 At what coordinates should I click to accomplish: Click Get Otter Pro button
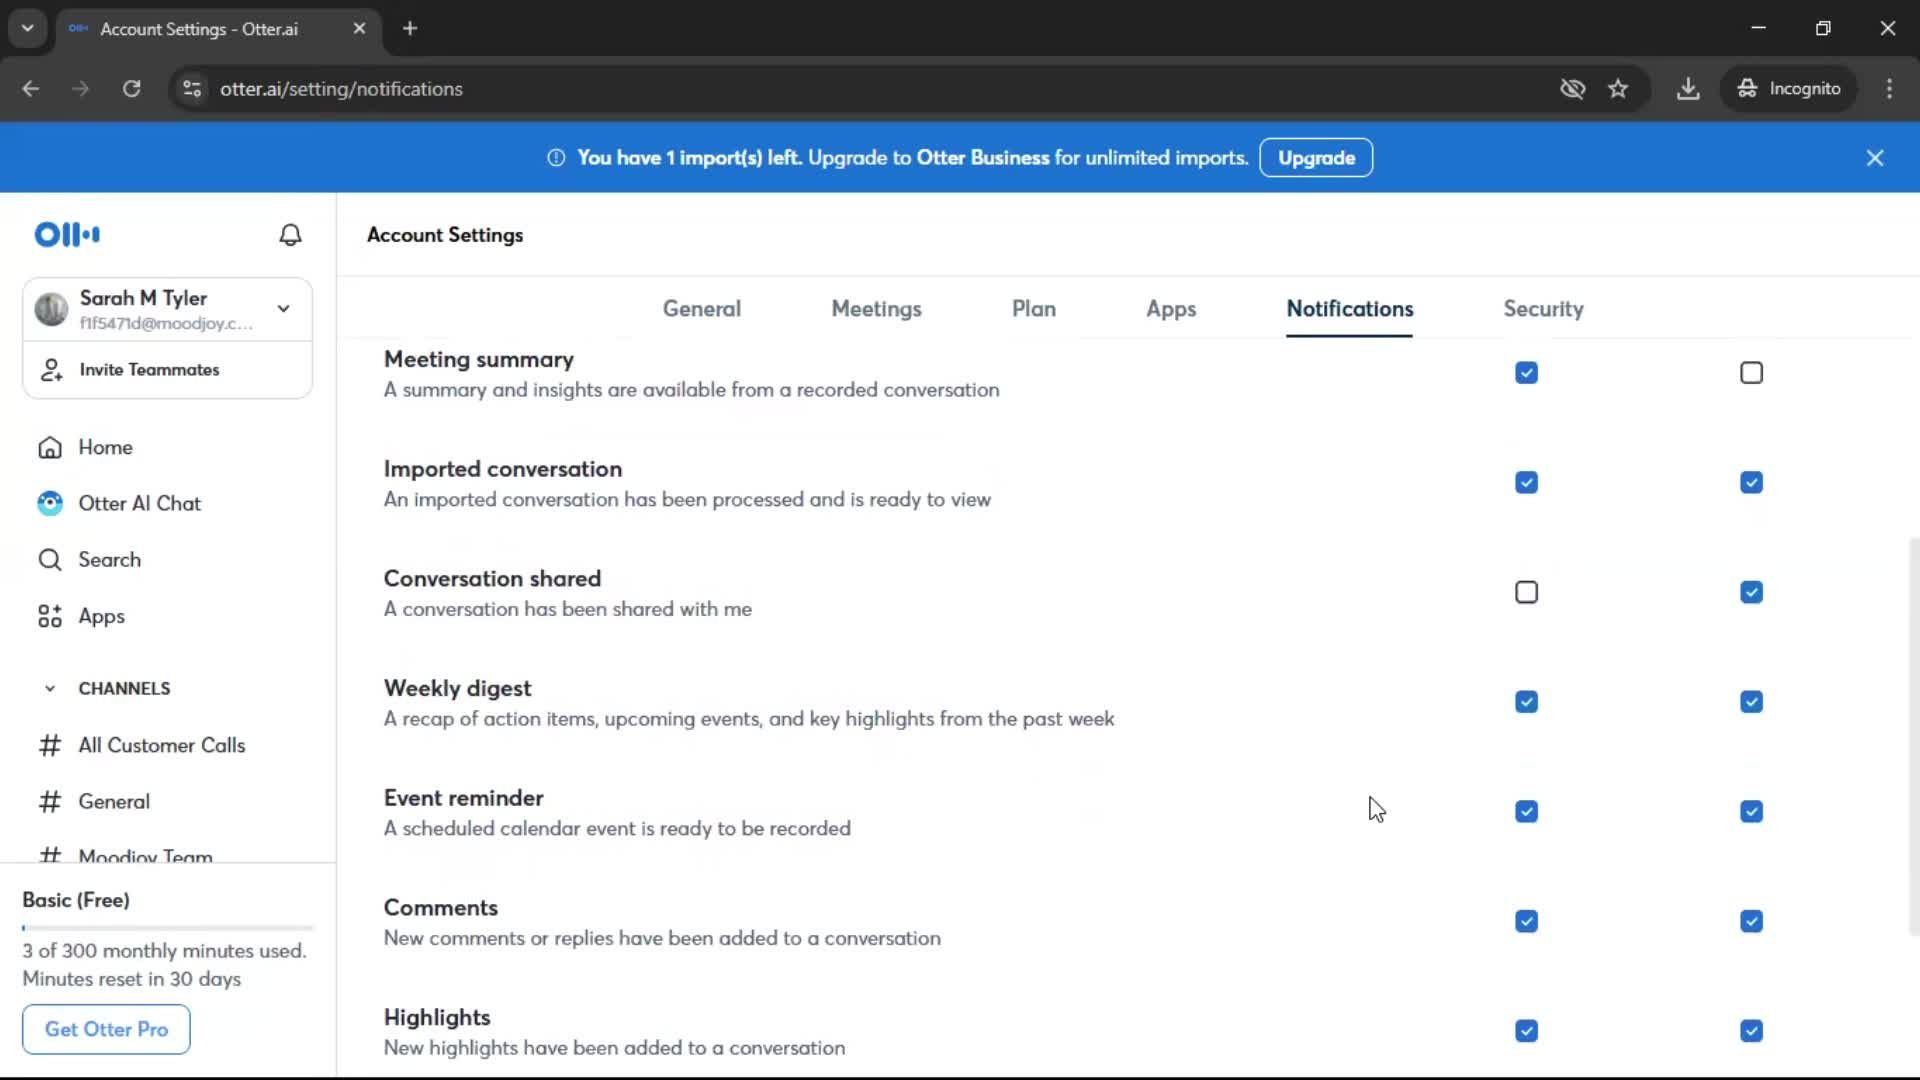[x=106, y=1029]
